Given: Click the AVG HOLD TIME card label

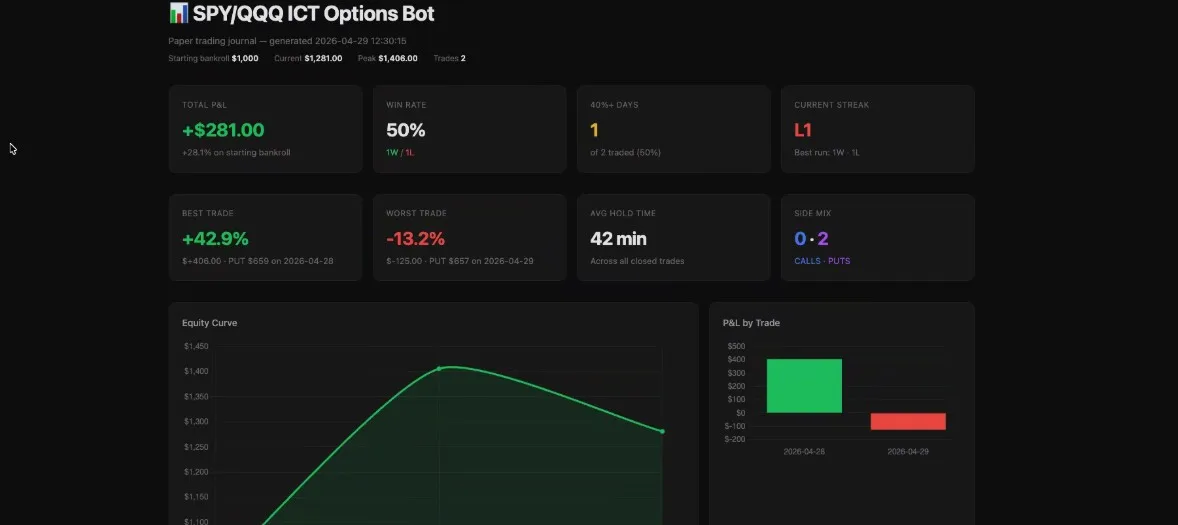Looking at the screenshot, I should 623,213.
